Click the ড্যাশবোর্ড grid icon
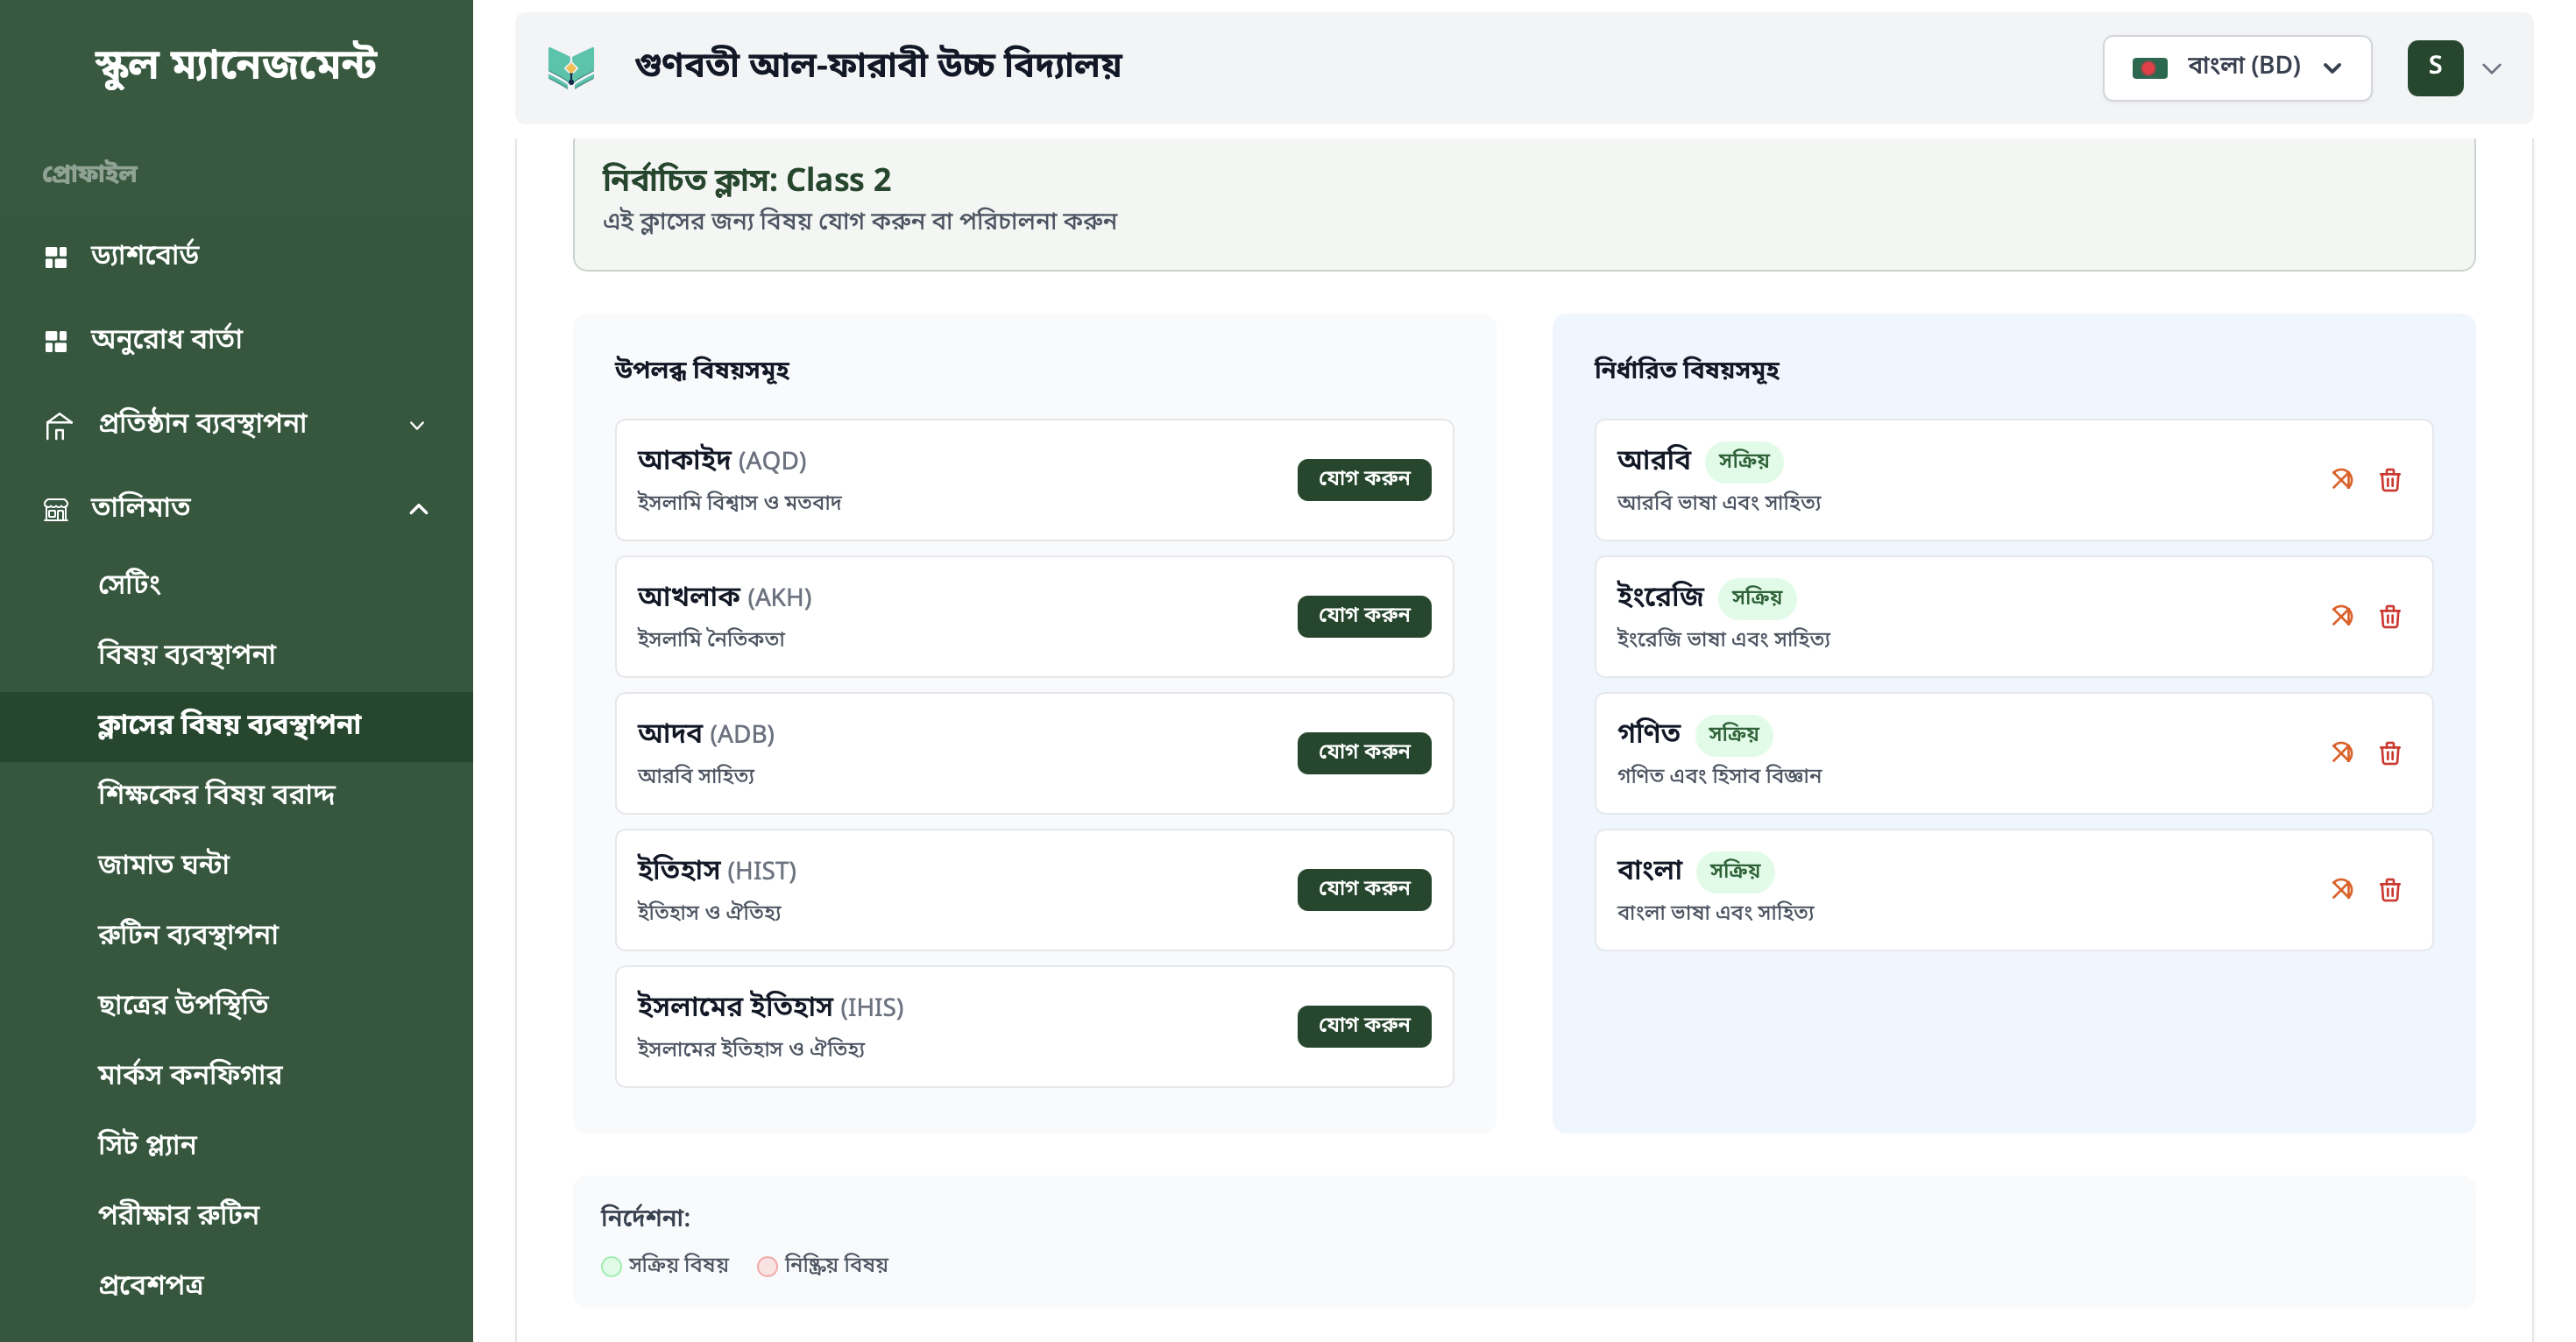The image size is (2576, 1342). (x=56, y=257)
